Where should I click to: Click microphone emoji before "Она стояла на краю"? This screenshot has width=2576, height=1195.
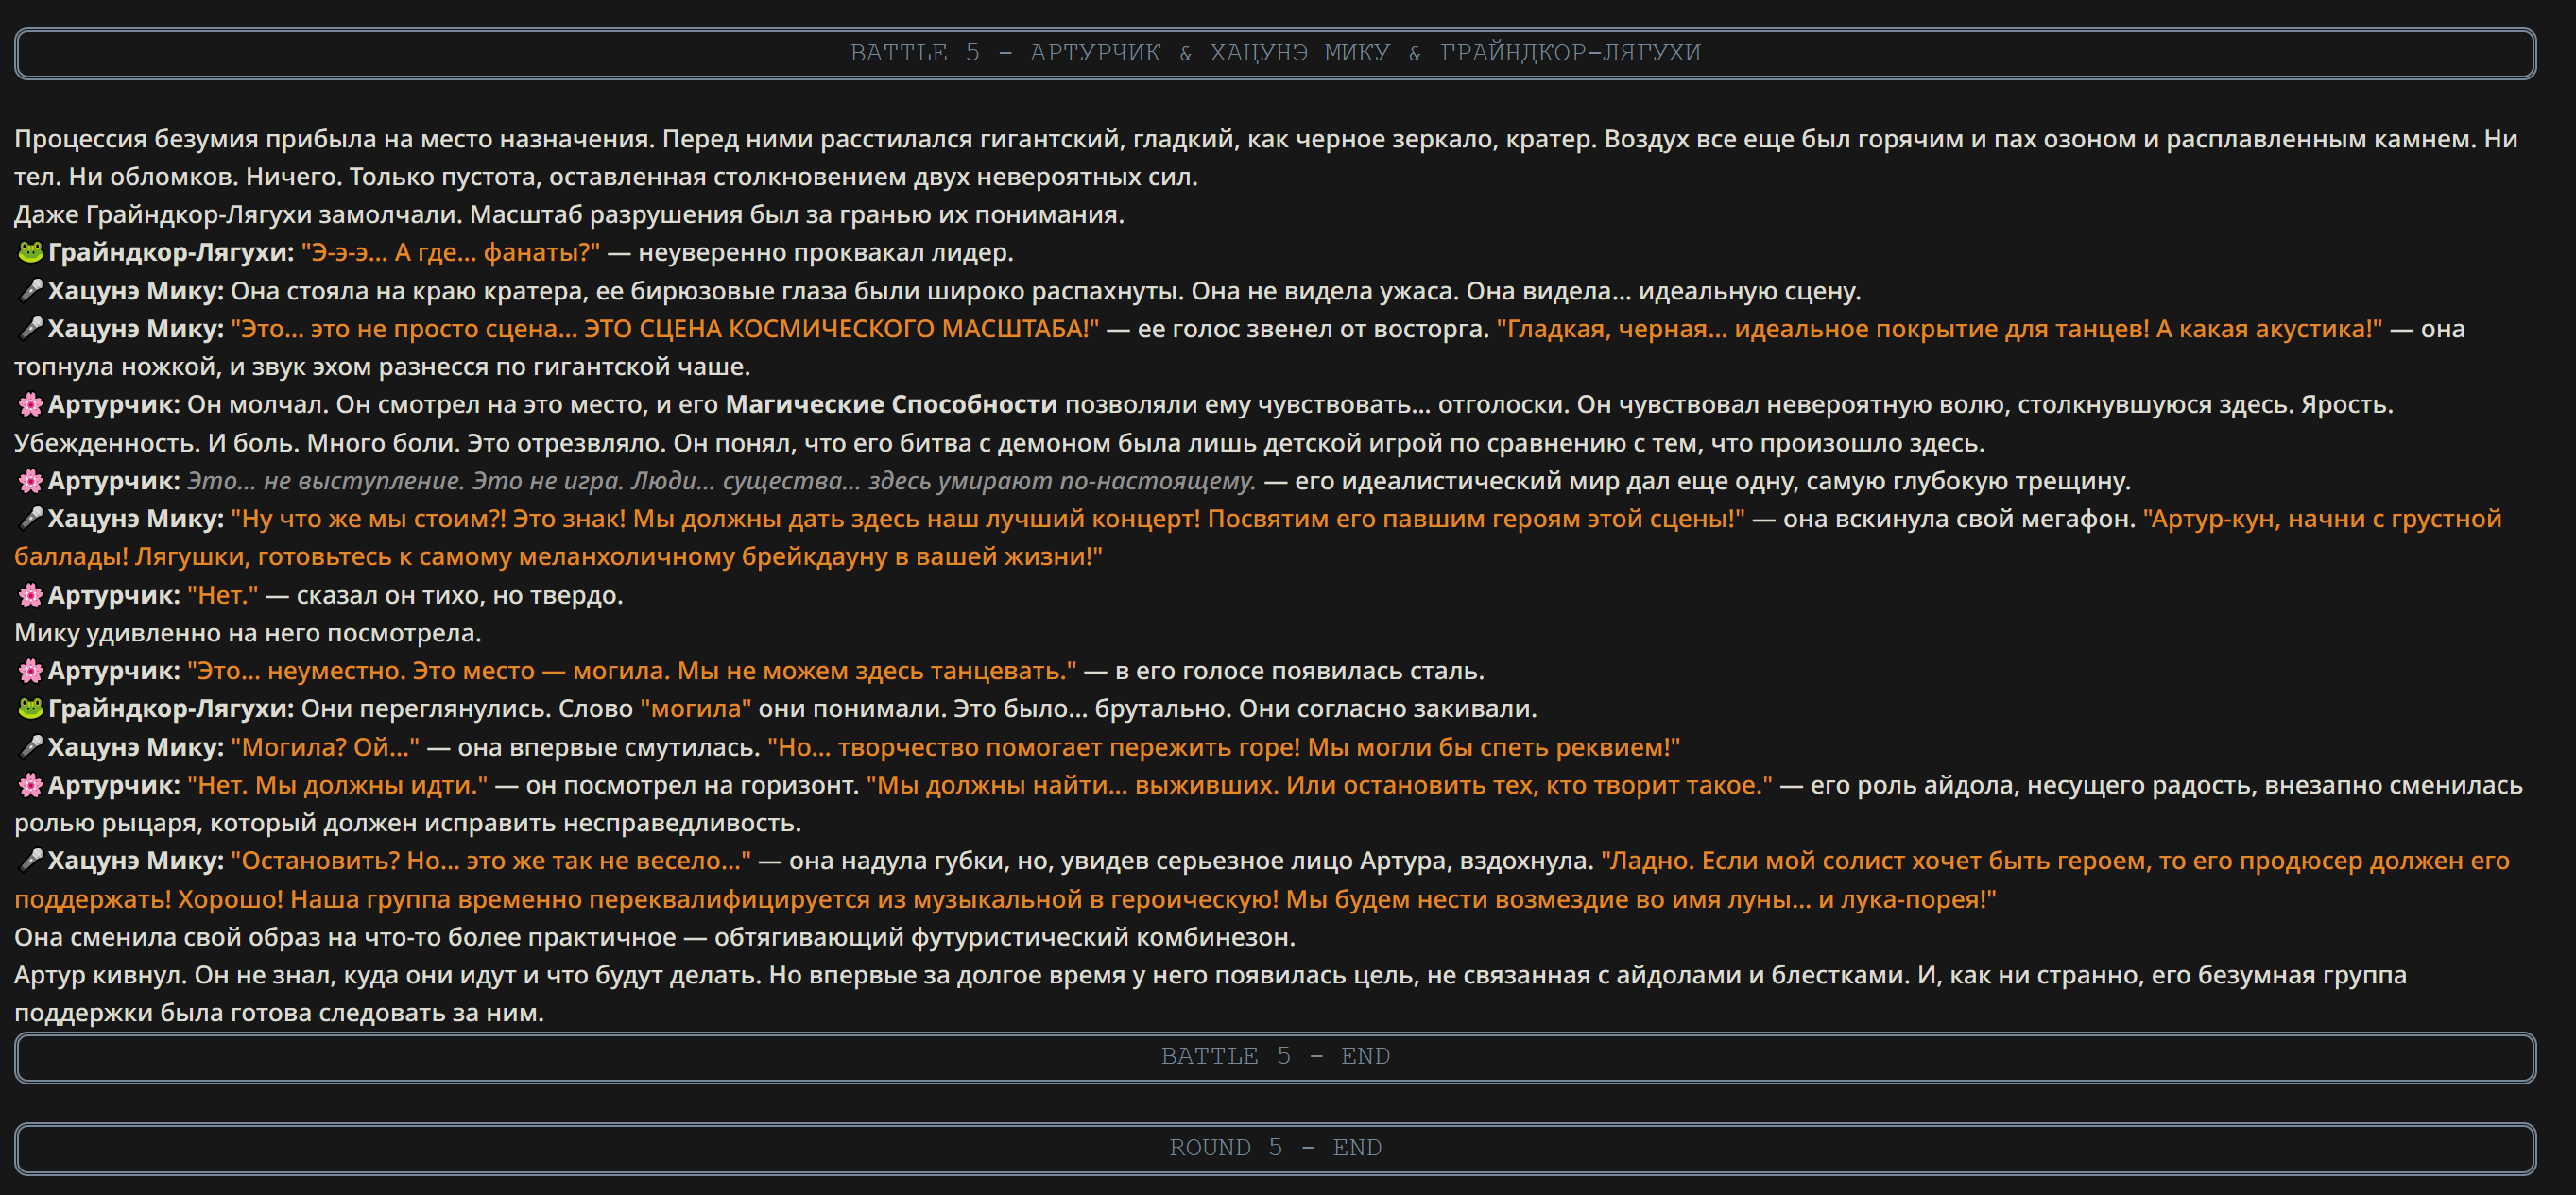(31, 291)
